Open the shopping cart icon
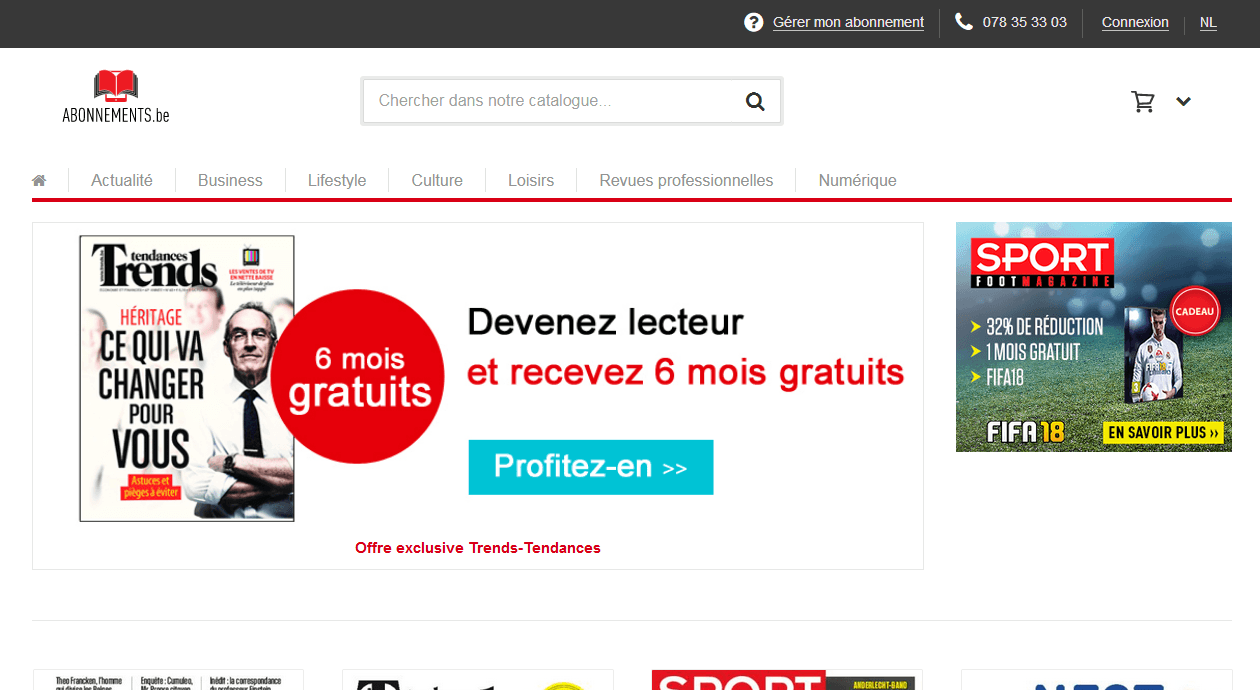 [x=1143, y=101]
